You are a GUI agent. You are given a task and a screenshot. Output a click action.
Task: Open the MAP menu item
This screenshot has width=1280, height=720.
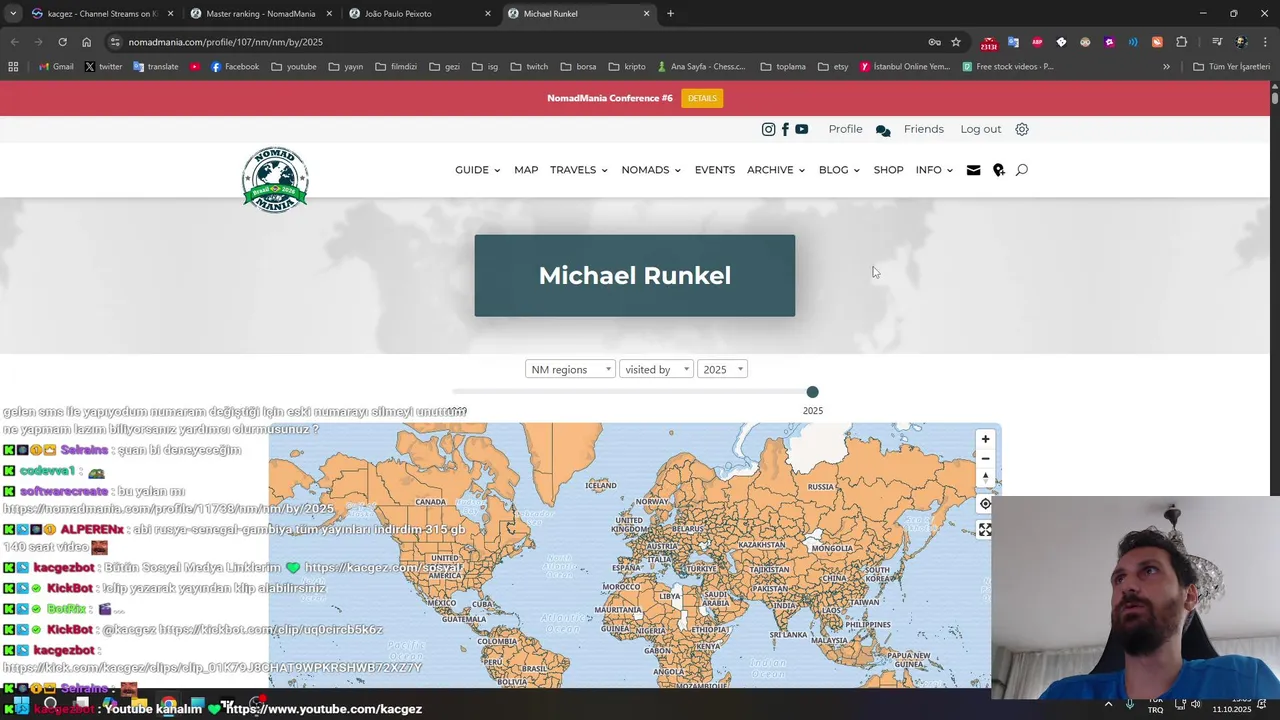(x=526, y=170)
